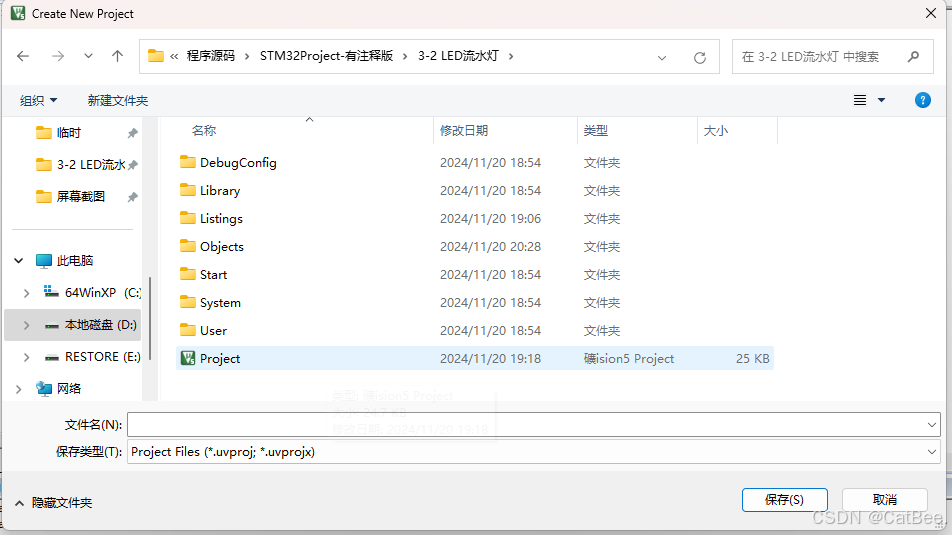Save the project with 保存(S)
The width and height of the screenshot is (952, 535).
coord(784,500)
